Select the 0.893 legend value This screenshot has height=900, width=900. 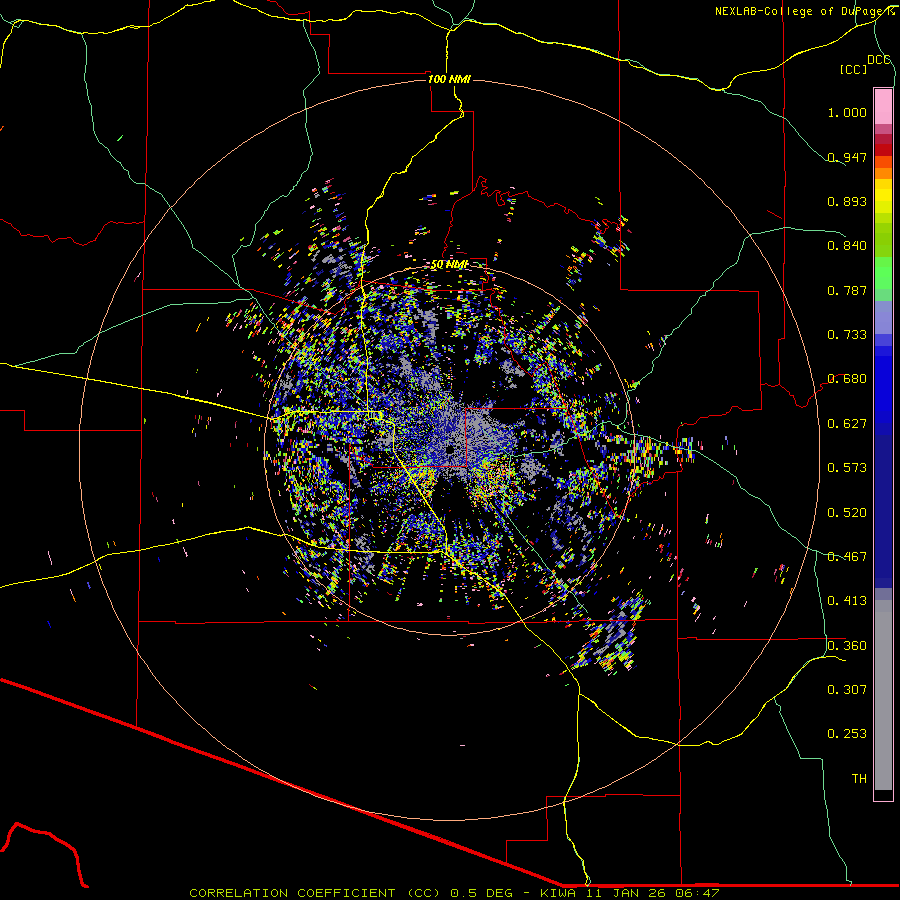(847, 201)
